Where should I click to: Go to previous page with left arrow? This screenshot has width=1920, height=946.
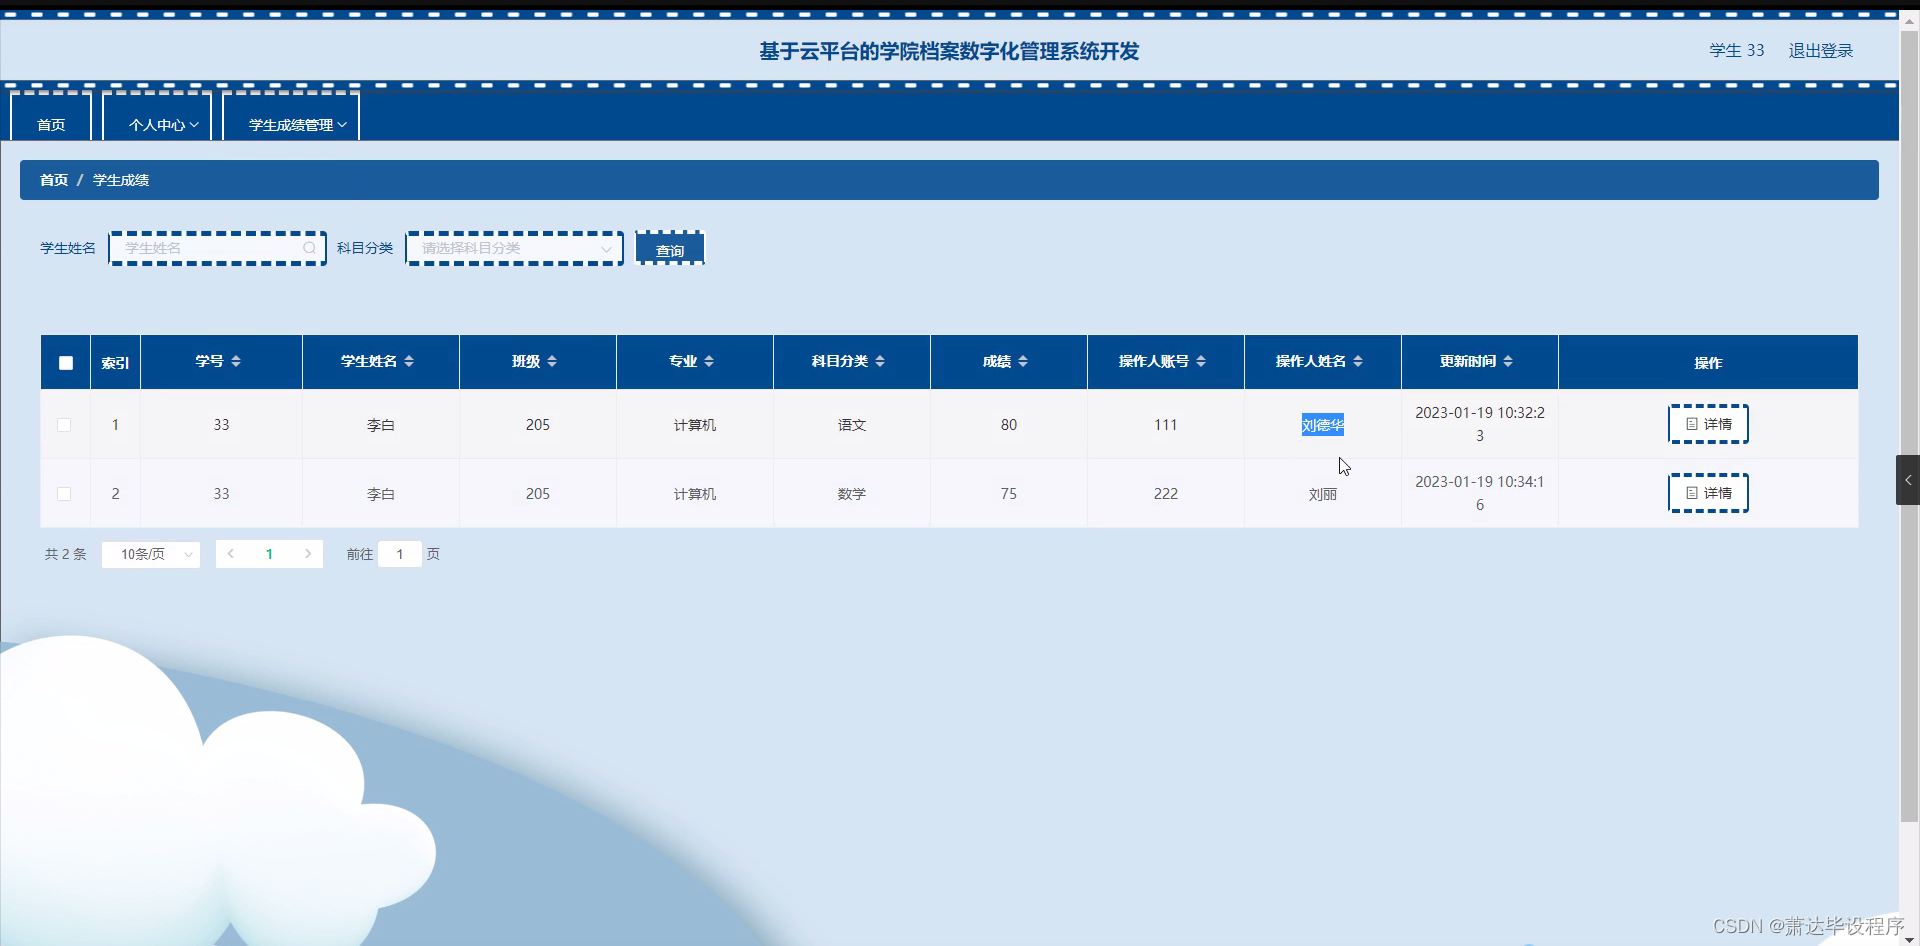click(x=231, y=554)
